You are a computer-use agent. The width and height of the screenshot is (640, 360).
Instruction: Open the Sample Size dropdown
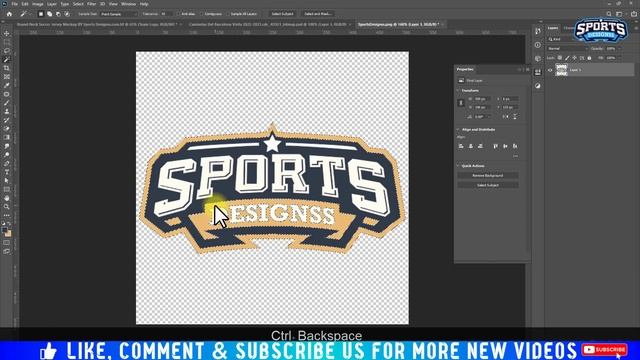point(119,14)
